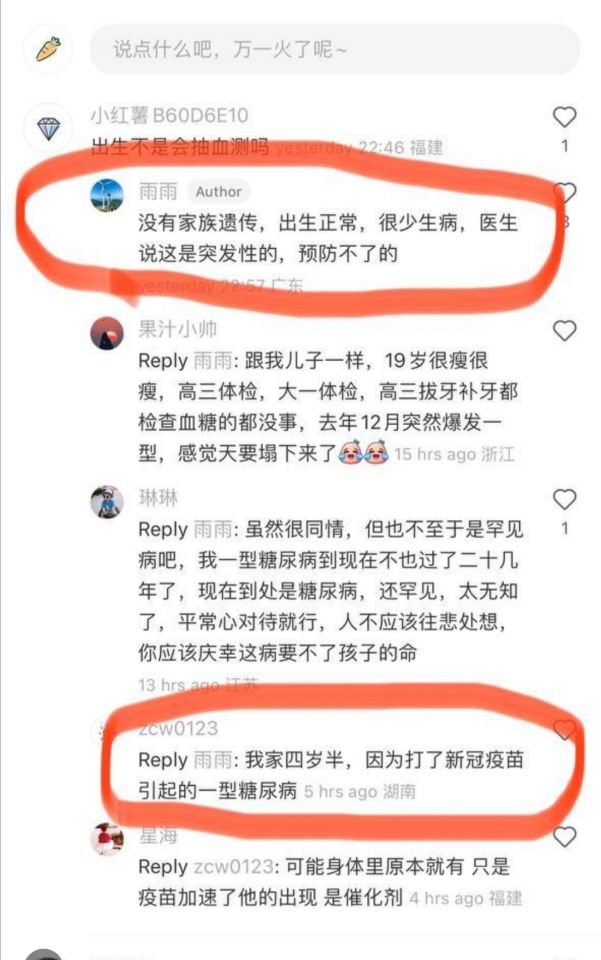The width and height of the screenshot is (601, 960).
Task: Tap the heart on 琳琳's reply
Action: [x=564, y=500]
